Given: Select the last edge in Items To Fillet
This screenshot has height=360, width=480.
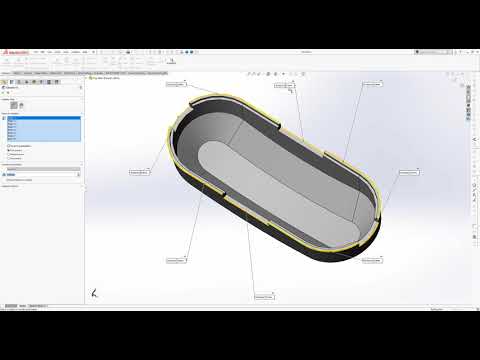Looking at the screenshot, I should point(44,139).
